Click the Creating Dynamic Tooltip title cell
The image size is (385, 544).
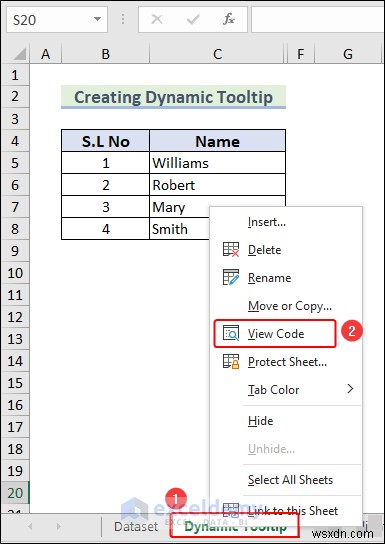tap(173, 97)
